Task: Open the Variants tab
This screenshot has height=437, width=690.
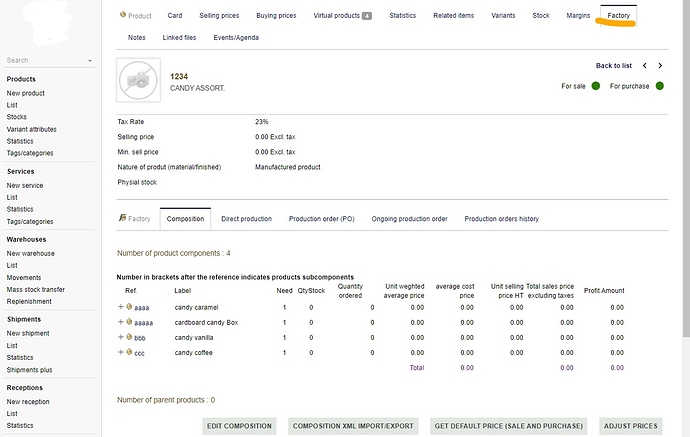Action: pos(503,15)
